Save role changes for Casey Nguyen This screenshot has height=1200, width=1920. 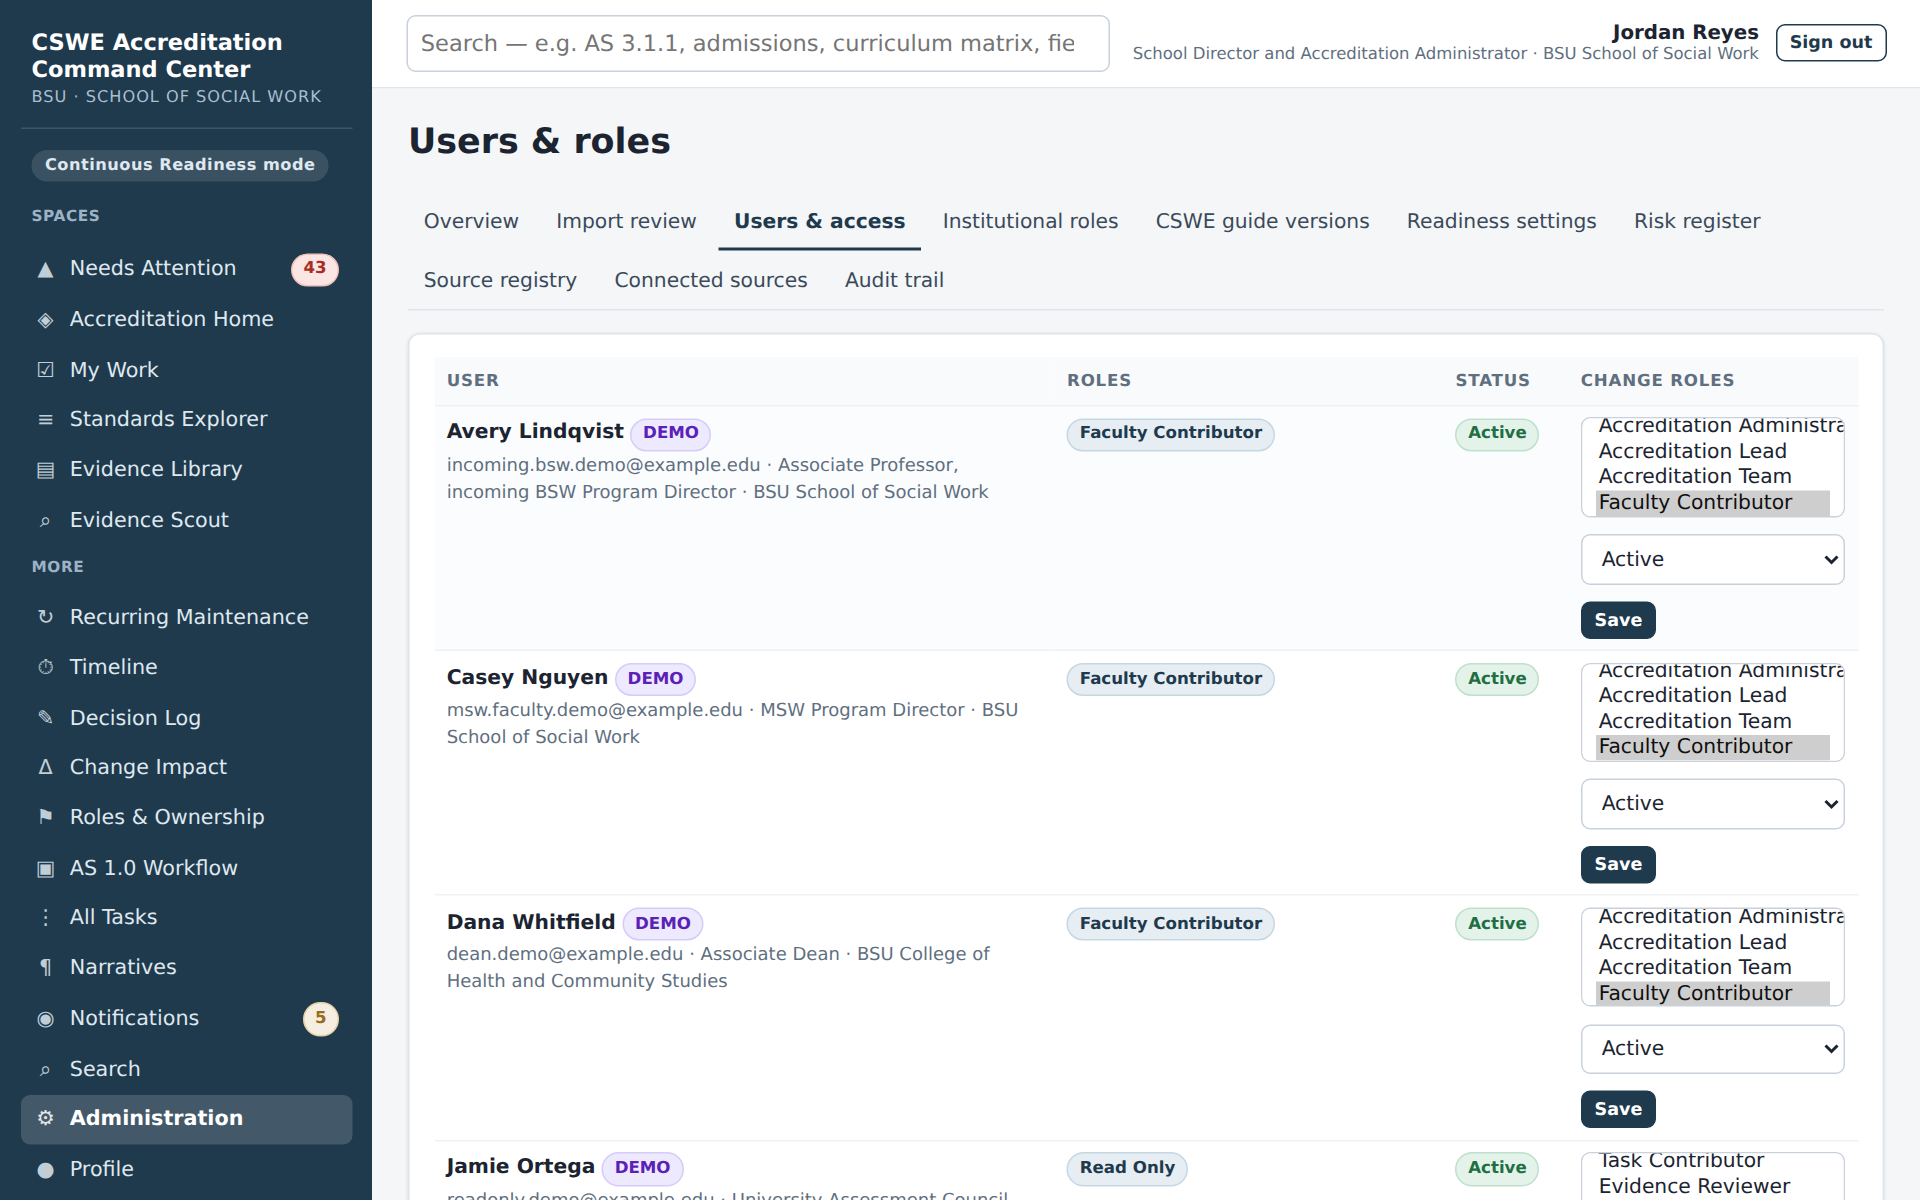(x=1618, y=864)
